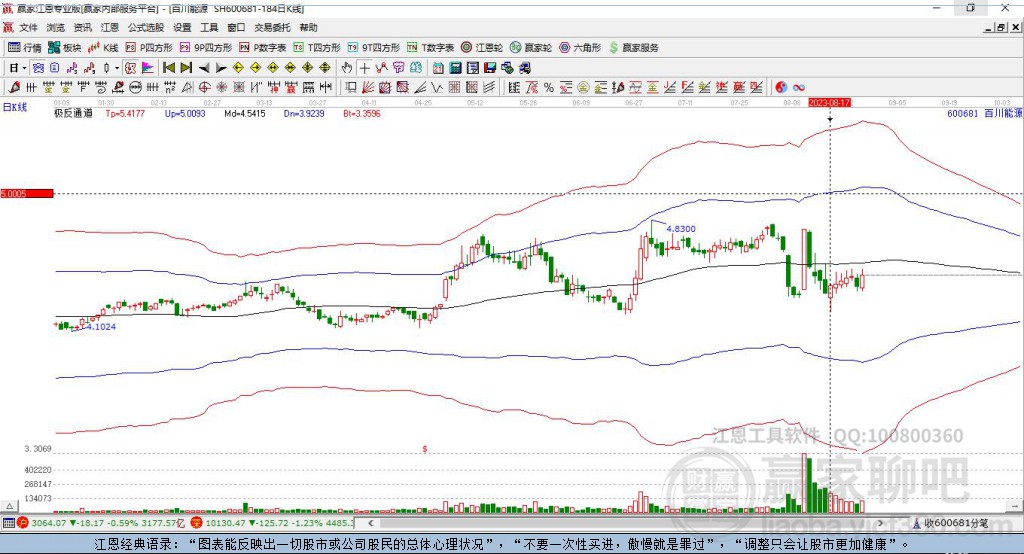Open the 资讯 menu
This screenshot has width=1024, height=554.
[x=82, y=27]
